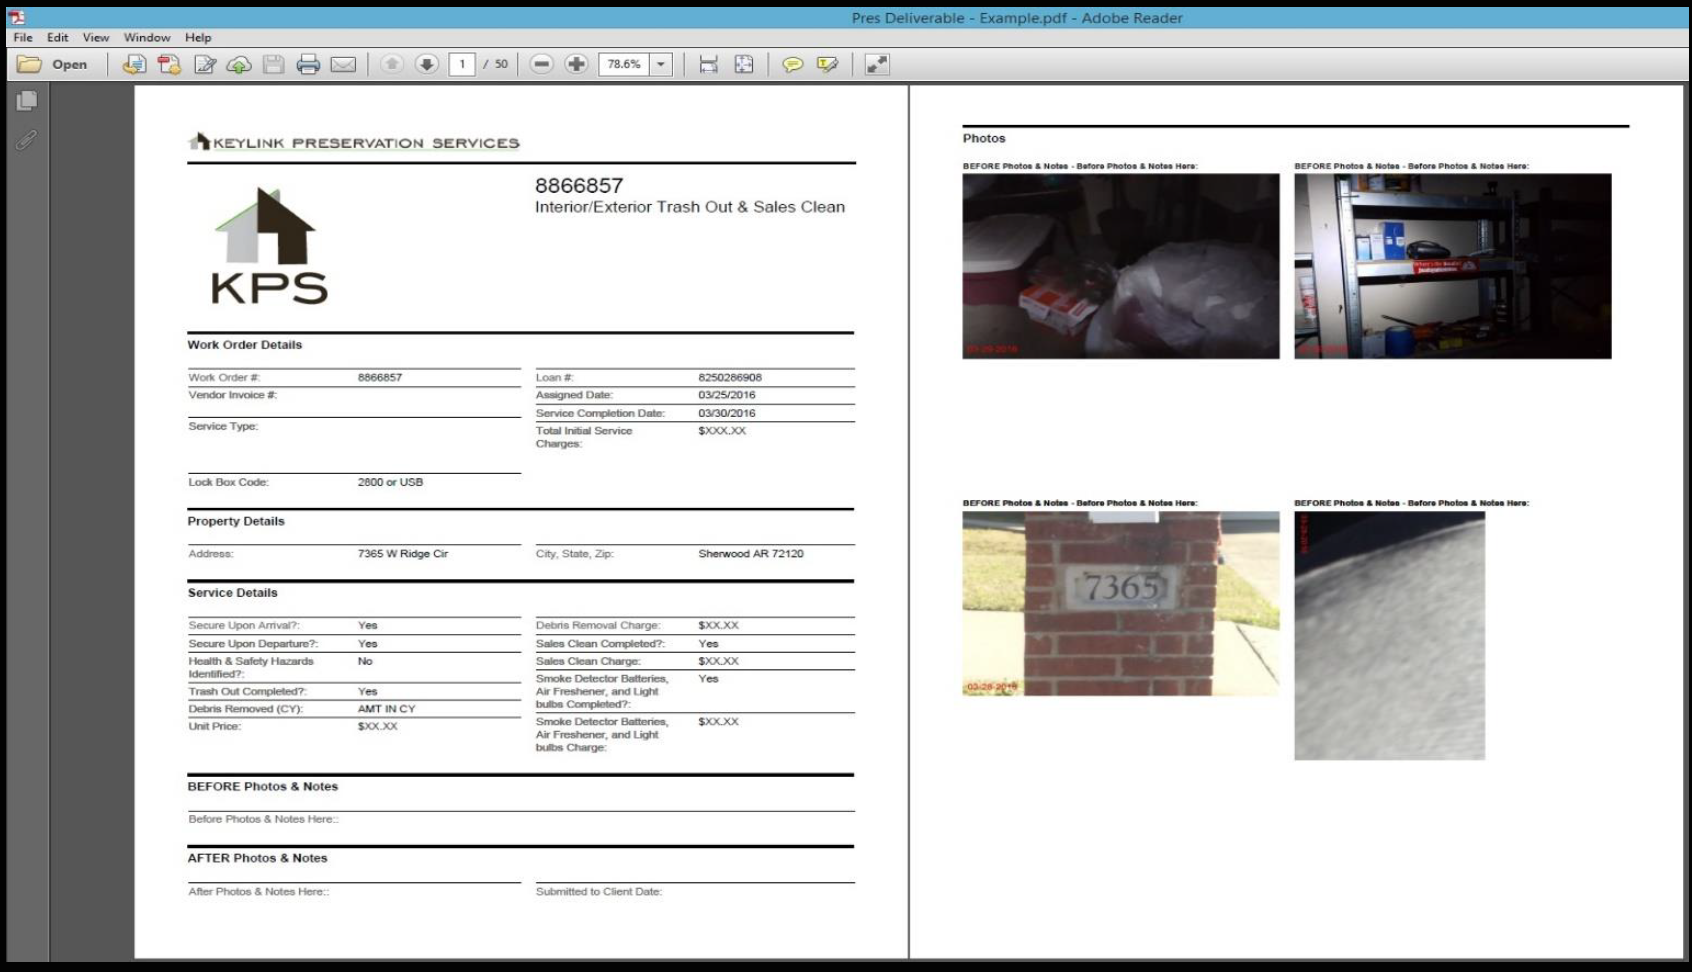Click the Open folder button
Screen dimensions: 1692x972
(53, 64)
